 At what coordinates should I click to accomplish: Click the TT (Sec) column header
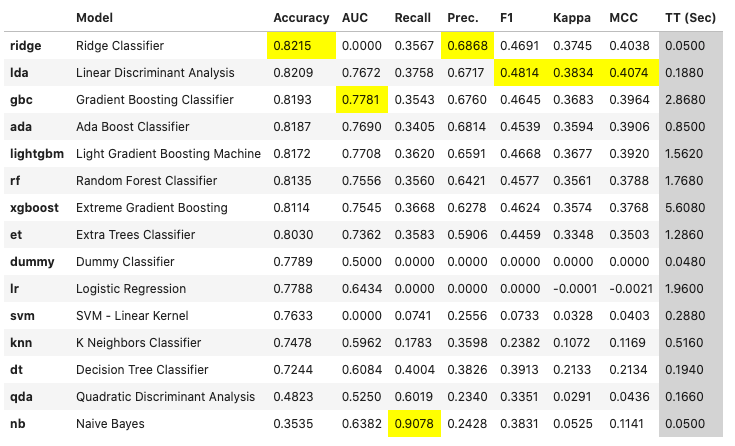[690, 18]
